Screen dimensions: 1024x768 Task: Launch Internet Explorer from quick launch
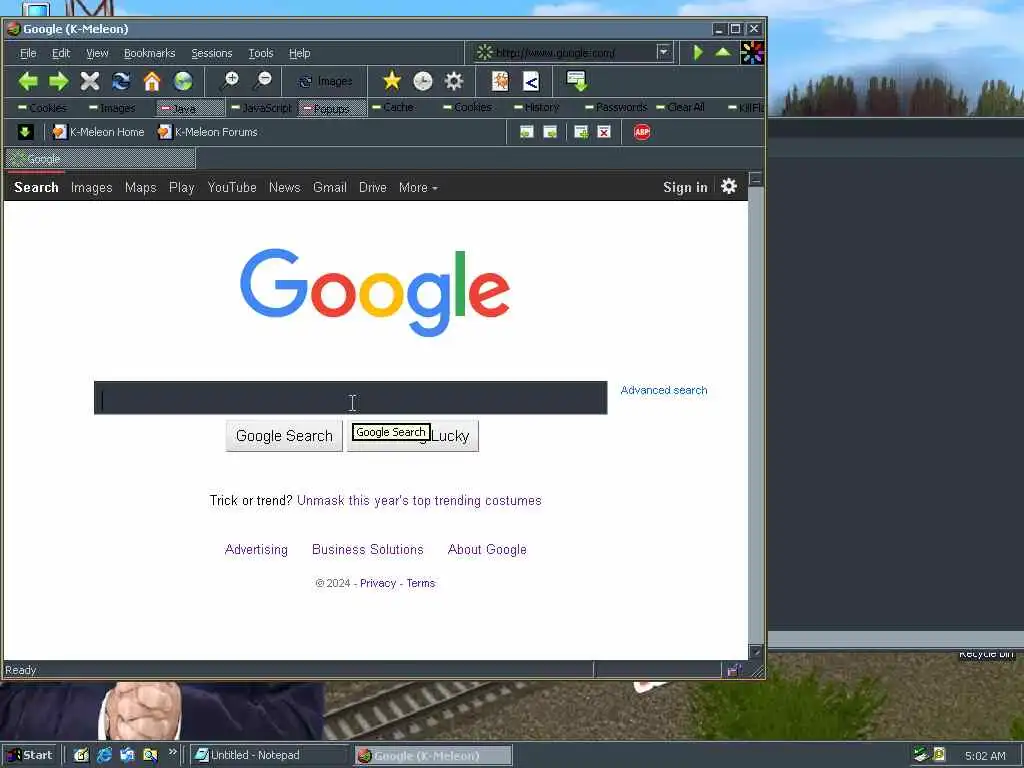(104, 755)
